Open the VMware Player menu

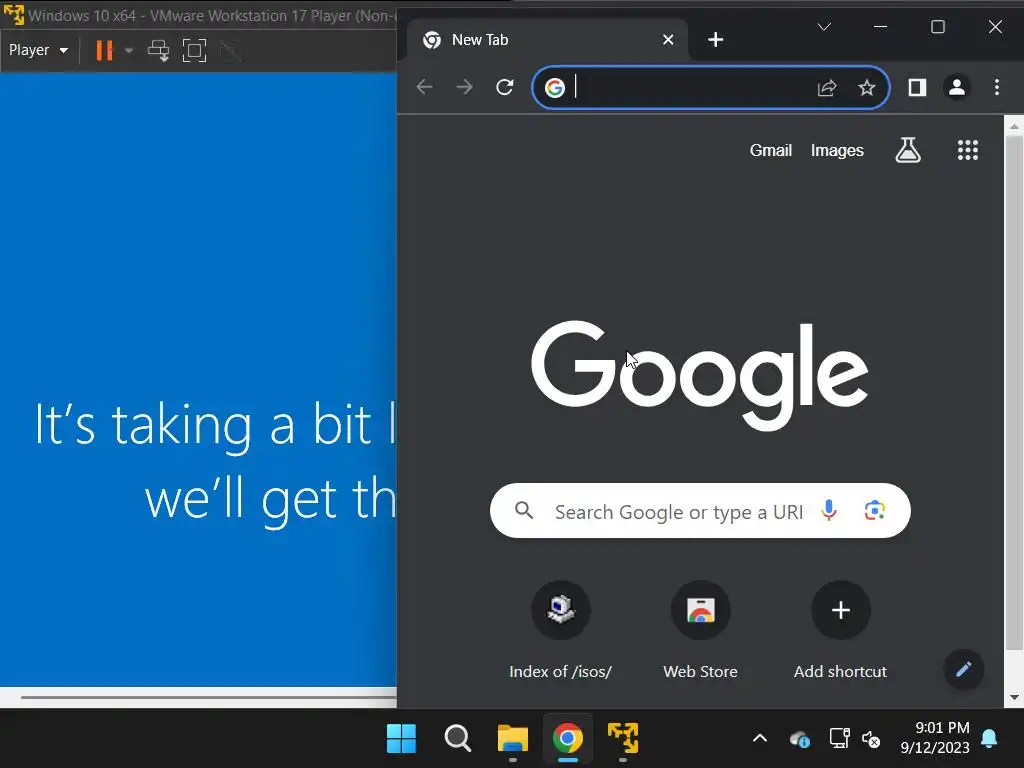[39, 50]
